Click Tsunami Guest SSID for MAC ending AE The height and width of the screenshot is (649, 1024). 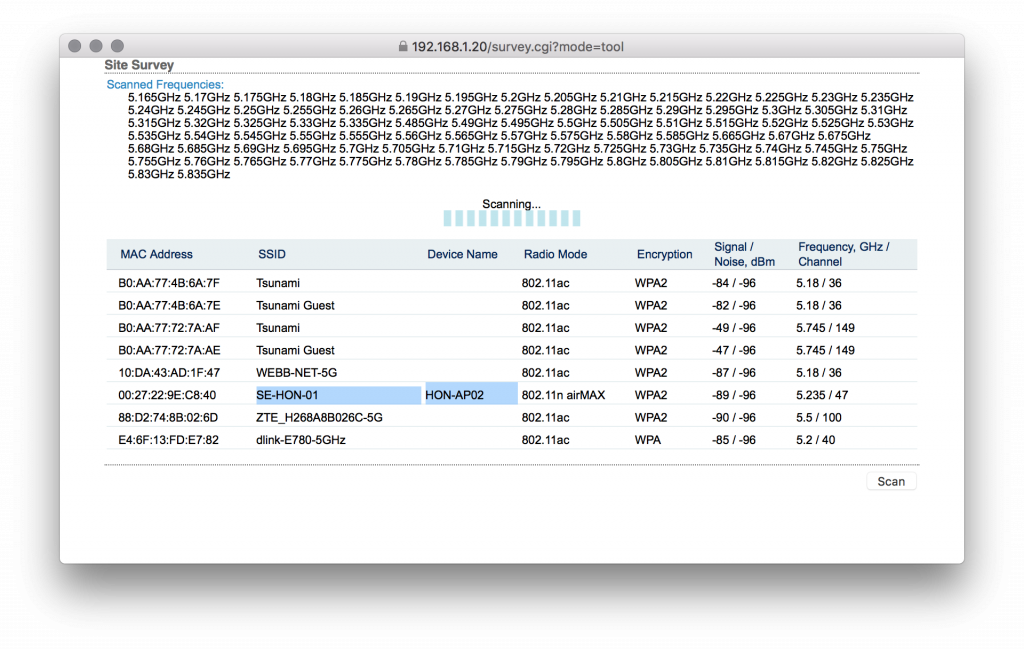click(x=295, y=350)
